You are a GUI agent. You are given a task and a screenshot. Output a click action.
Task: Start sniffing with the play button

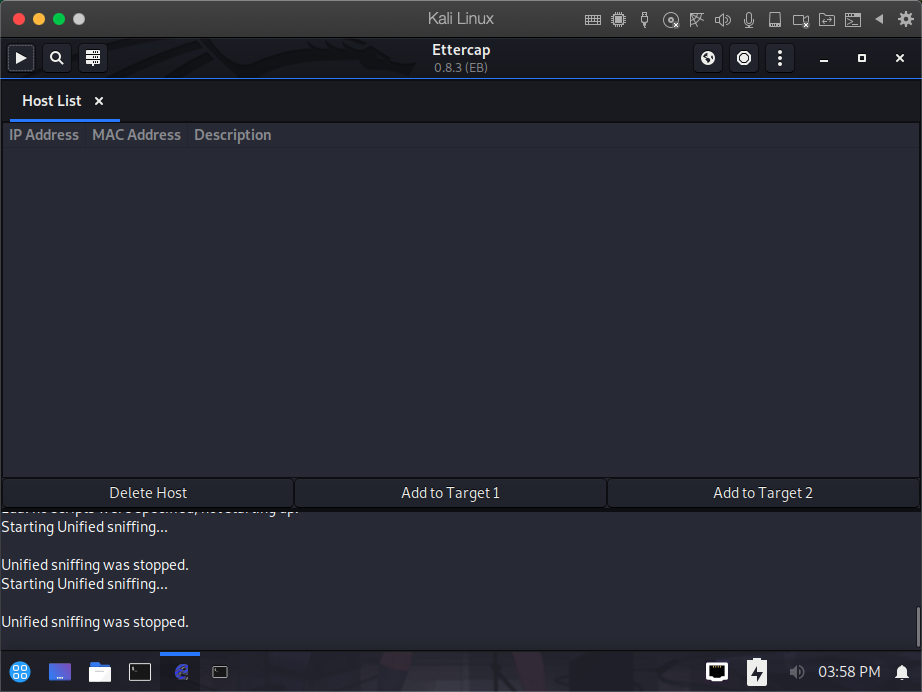[21, 58]
